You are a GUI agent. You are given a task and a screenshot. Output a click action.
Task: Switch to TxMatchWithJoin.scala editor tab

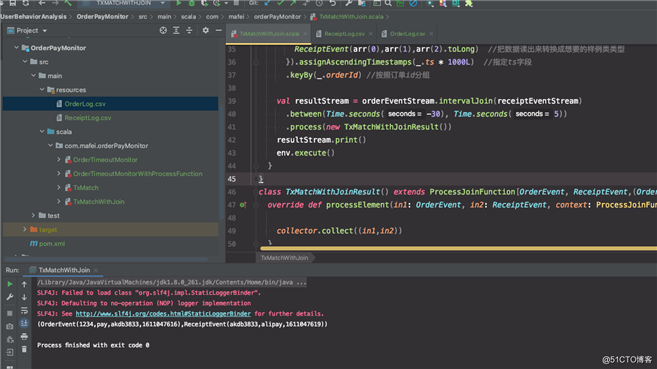click(269, 34)
